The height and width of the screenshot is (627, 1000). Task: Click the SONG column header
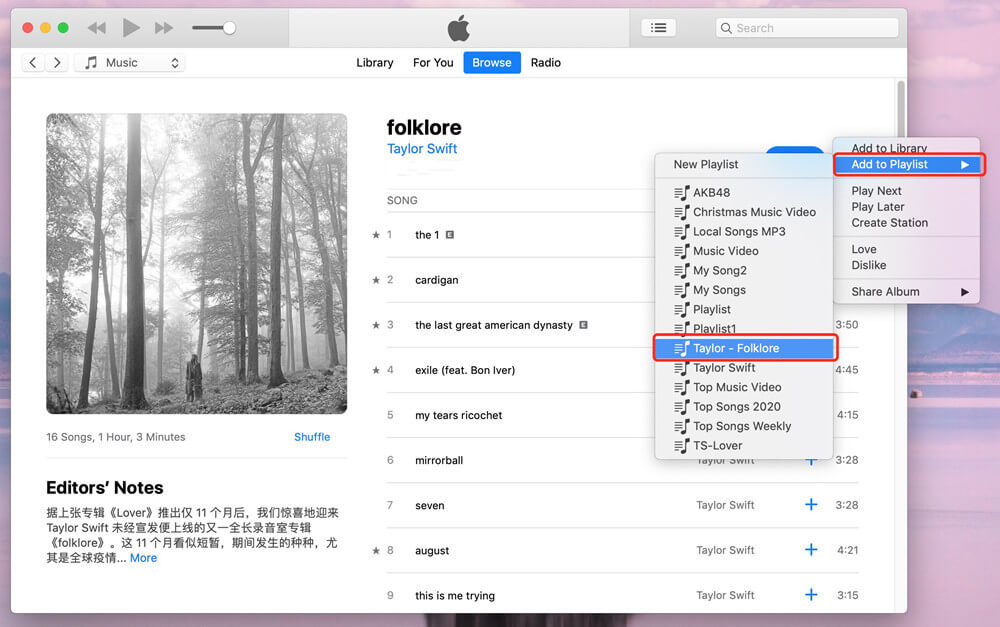click(x=402, y=200)
